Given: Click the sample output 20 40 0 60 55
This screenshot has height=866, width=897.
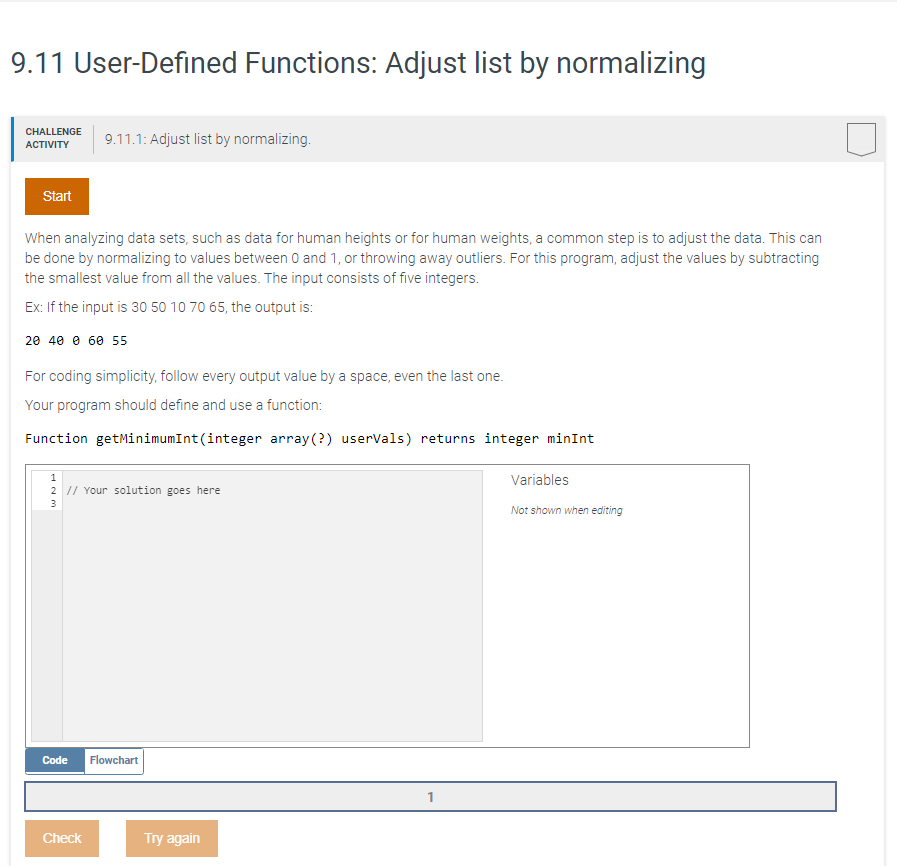Looking at the screenshot, I should 75,340.
